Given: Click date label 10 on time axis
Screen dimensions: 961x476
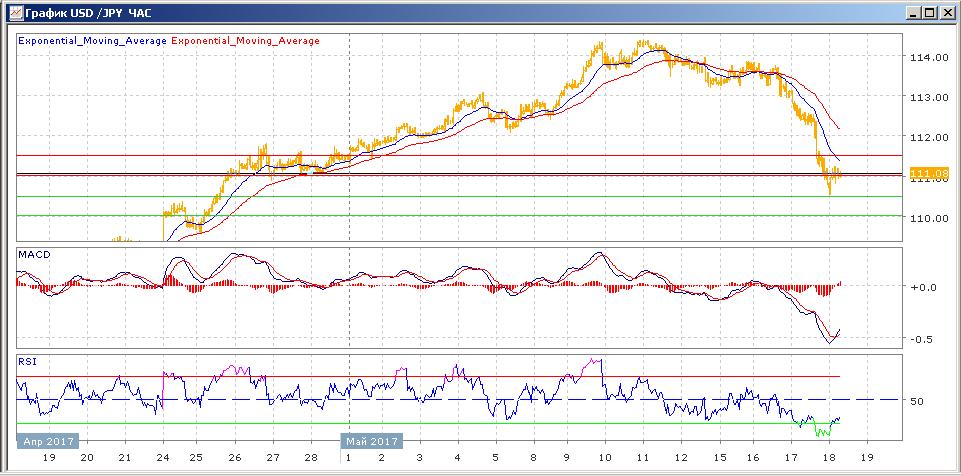Looking at the screenshot, I should pos(605,458).
